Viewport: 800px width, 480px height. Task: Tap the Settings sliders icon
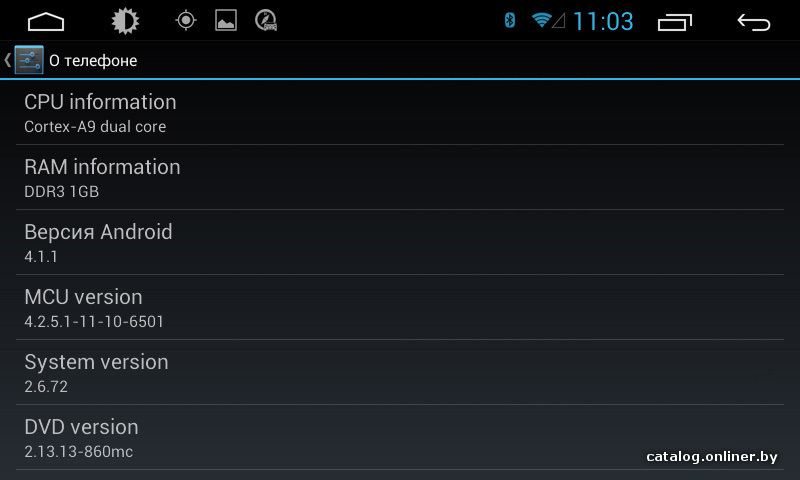pos(29,60)
